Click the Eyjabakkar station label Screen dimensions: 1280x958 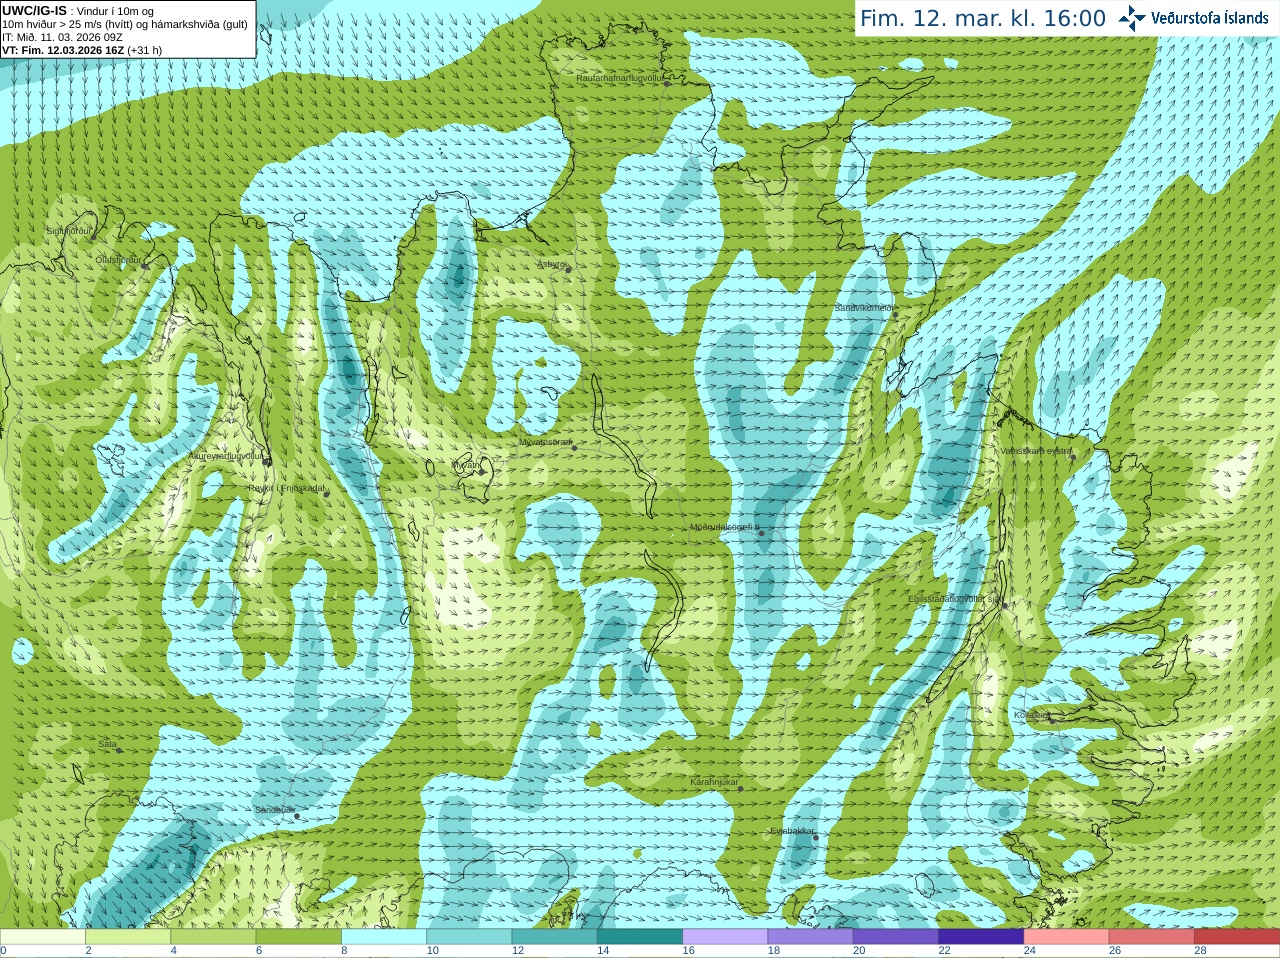point(792,831)
